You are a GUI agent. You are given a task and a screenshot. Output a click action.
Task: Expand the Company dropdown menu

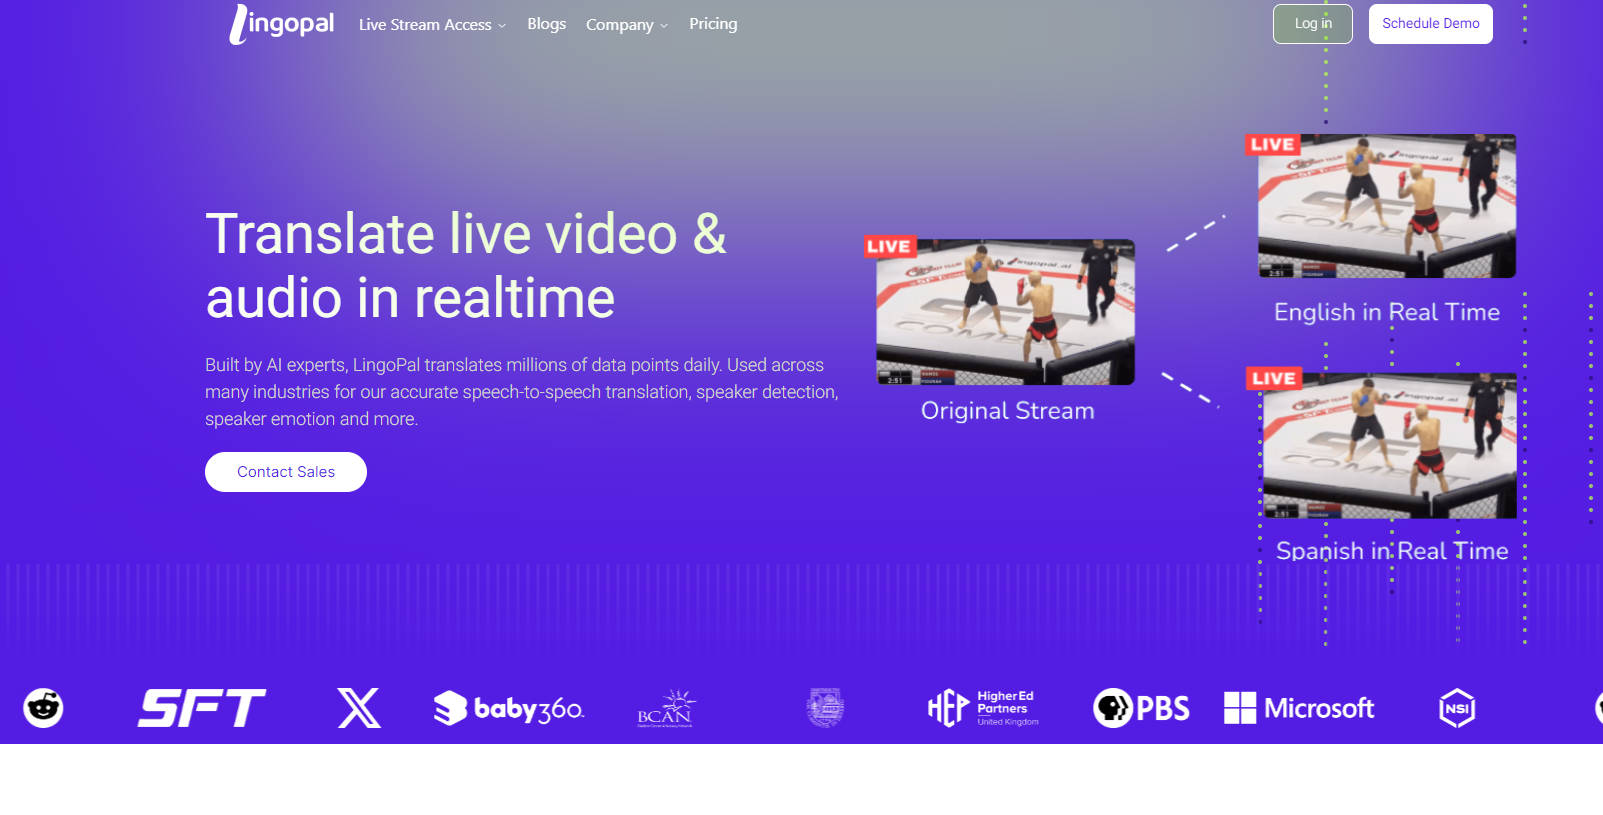[626, 25]
